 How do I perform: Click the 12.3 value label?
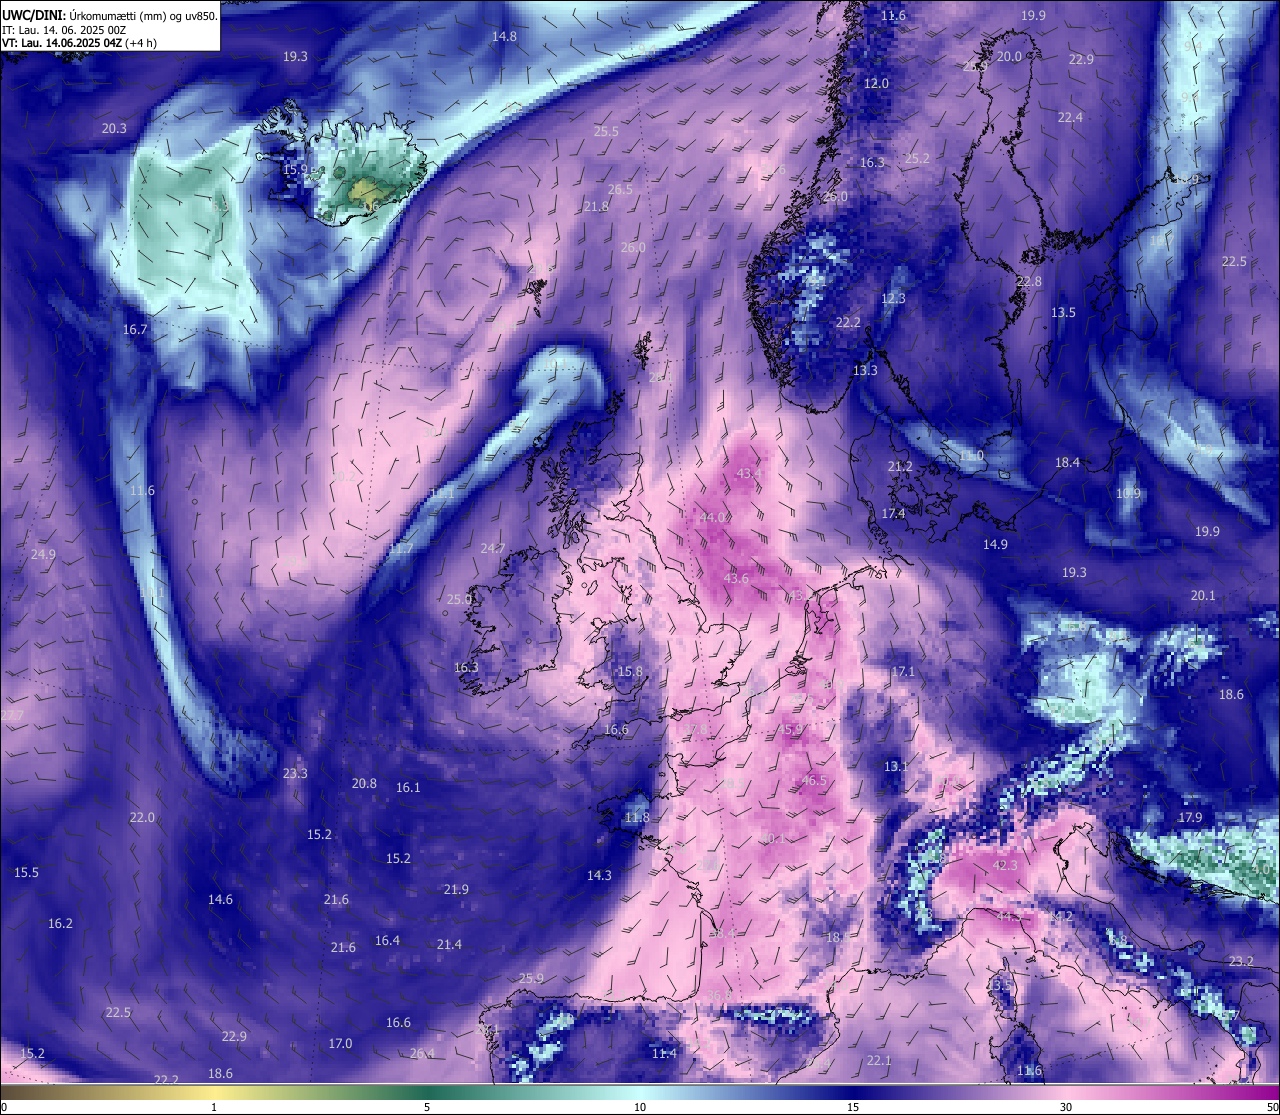coord(893,298)
